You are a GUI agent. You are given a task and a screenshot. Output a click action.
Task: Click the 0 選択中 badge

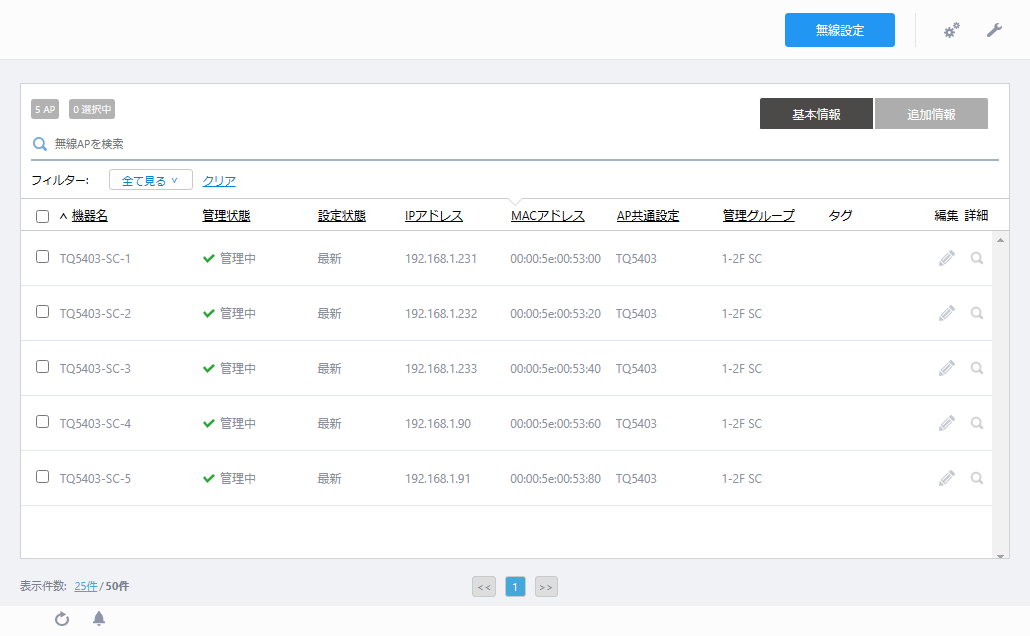click(x=92, y=109)
